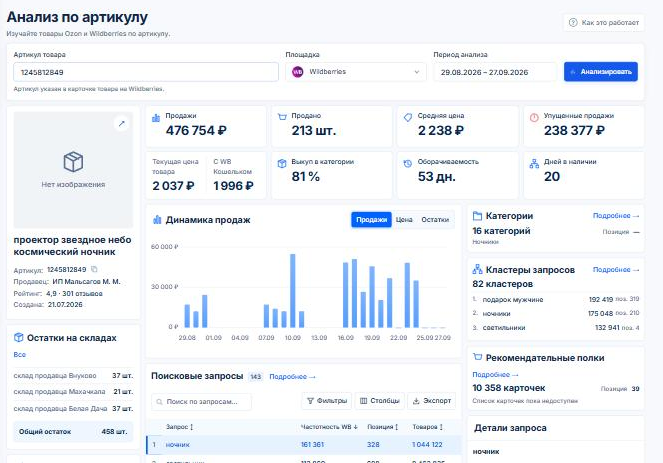This screenshot has height=463, width=663.
Task: Focus the Артикул товара input field
Action: tap(146, 72)
